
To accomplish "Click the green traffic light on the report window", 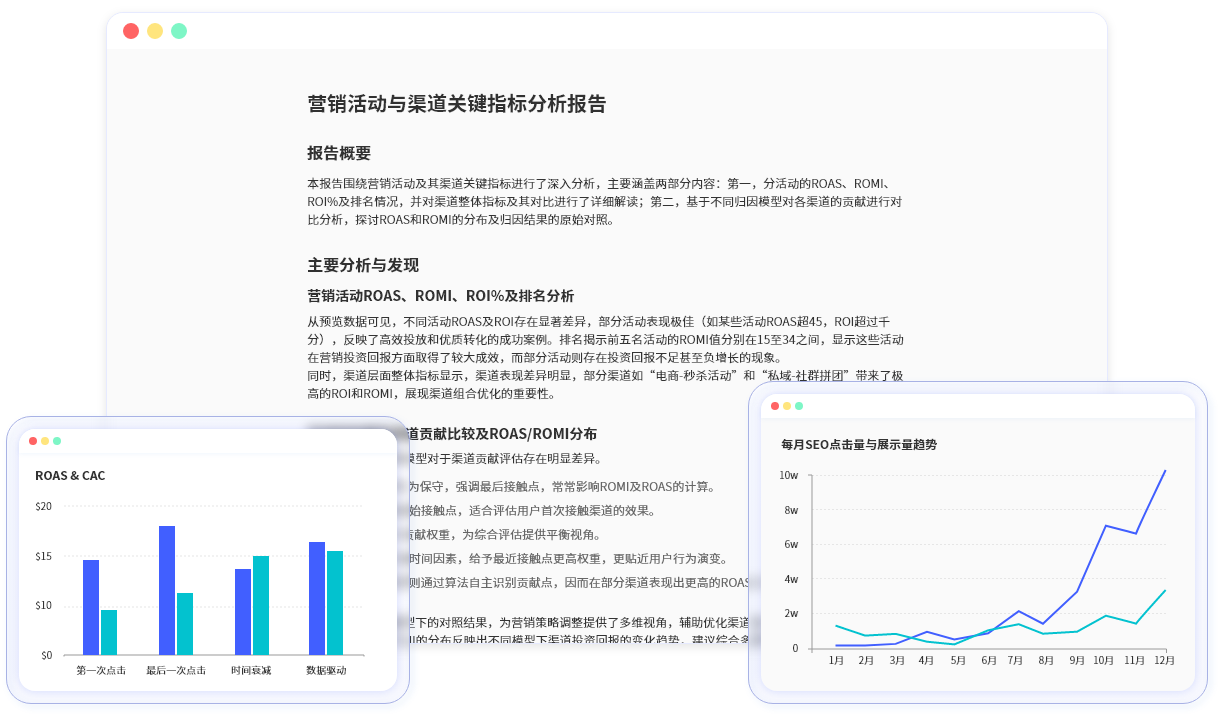I will pos(177,31).
